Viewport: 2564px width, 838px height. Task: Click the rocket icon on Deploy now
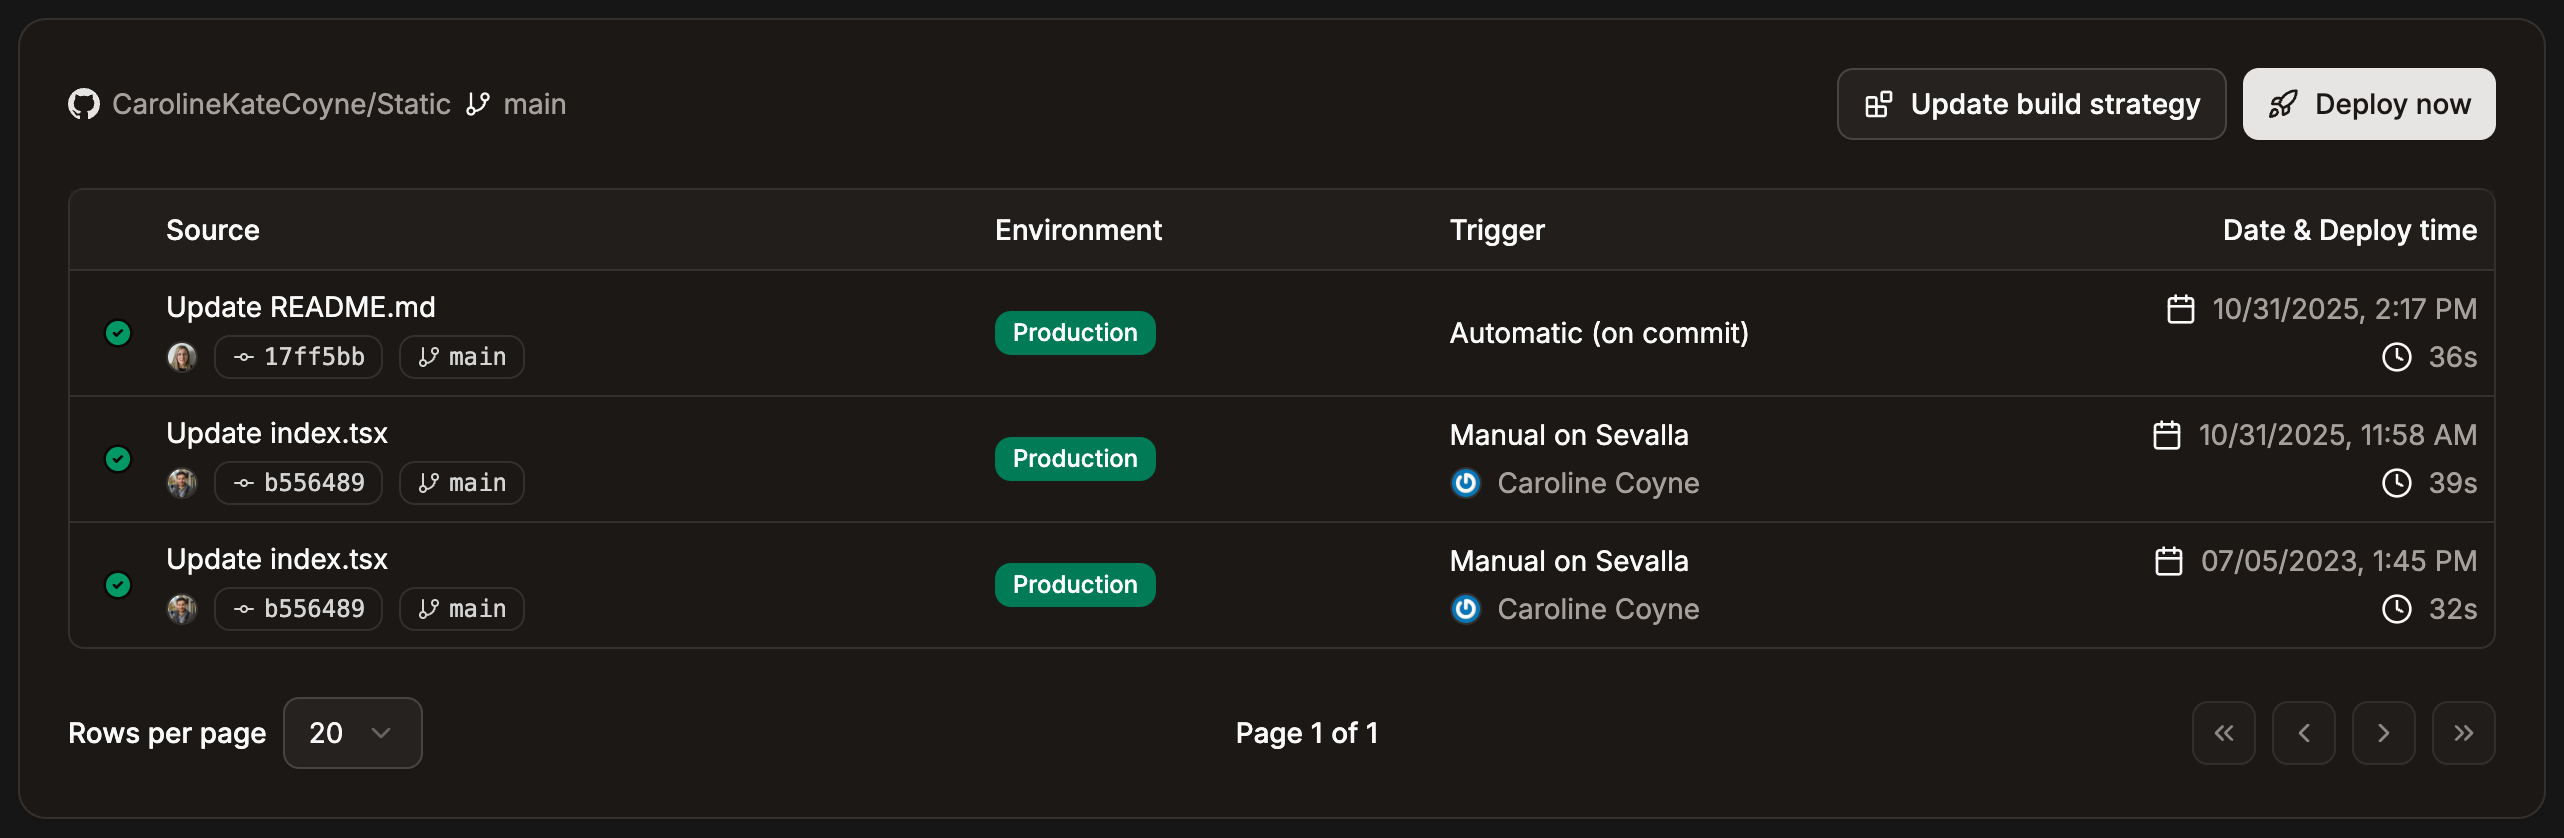tap(2285, 103)
